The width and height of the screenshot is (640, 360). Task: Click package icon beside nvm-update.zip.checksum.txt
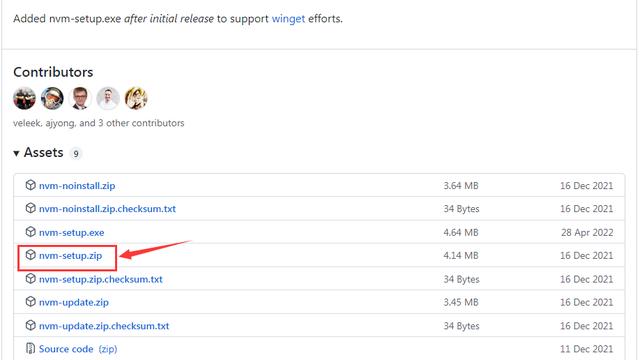pos(31,325)
